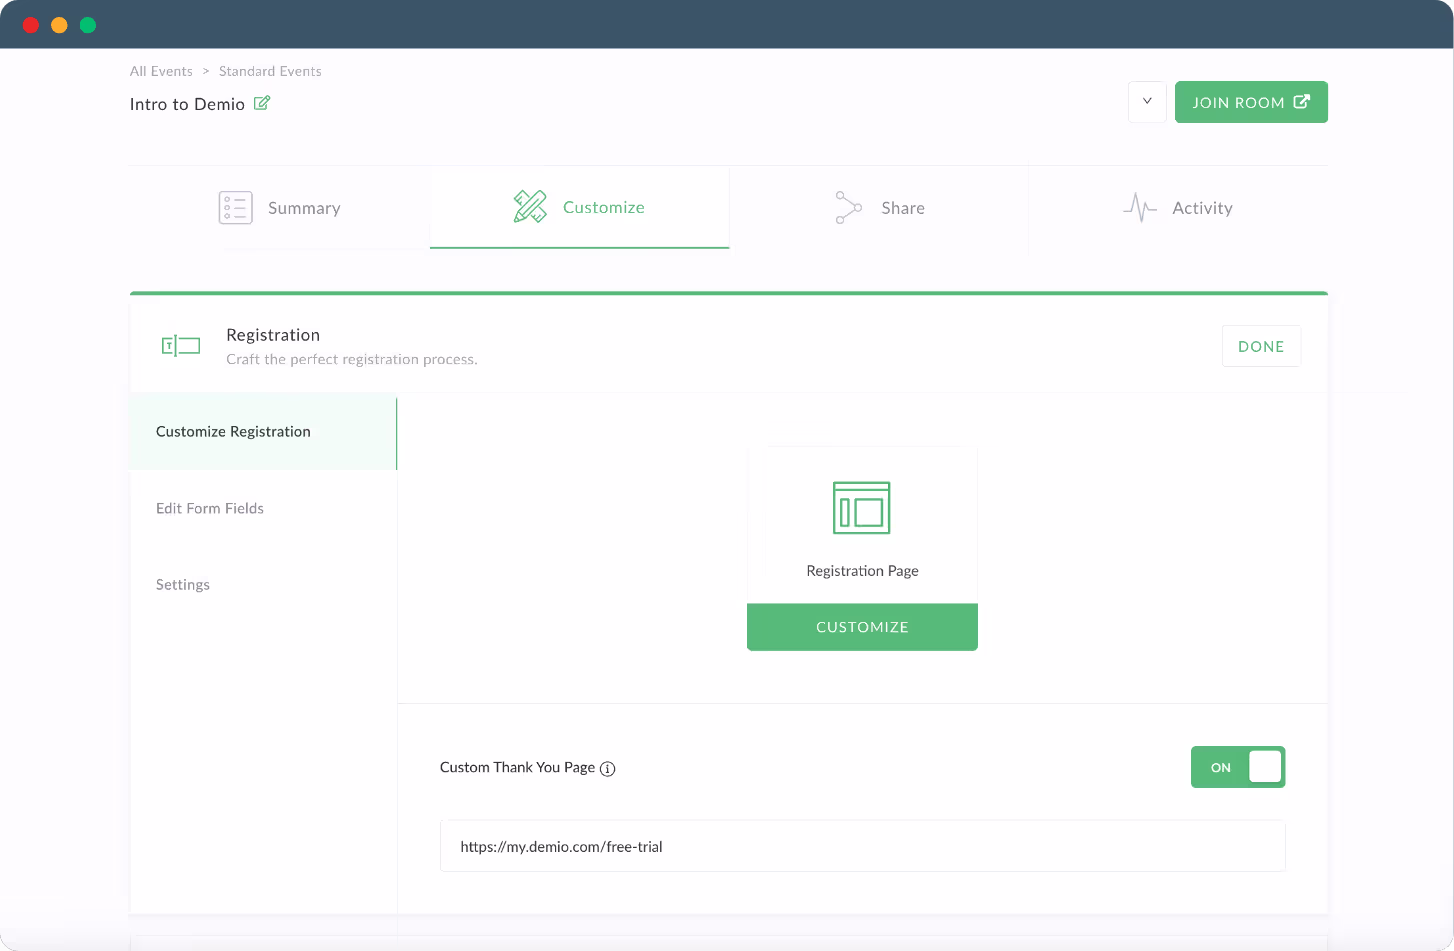Viewport: 1454px width, 951px height.
Task: Click the green CUSTOMIZE button
Action: click(862, 627)
